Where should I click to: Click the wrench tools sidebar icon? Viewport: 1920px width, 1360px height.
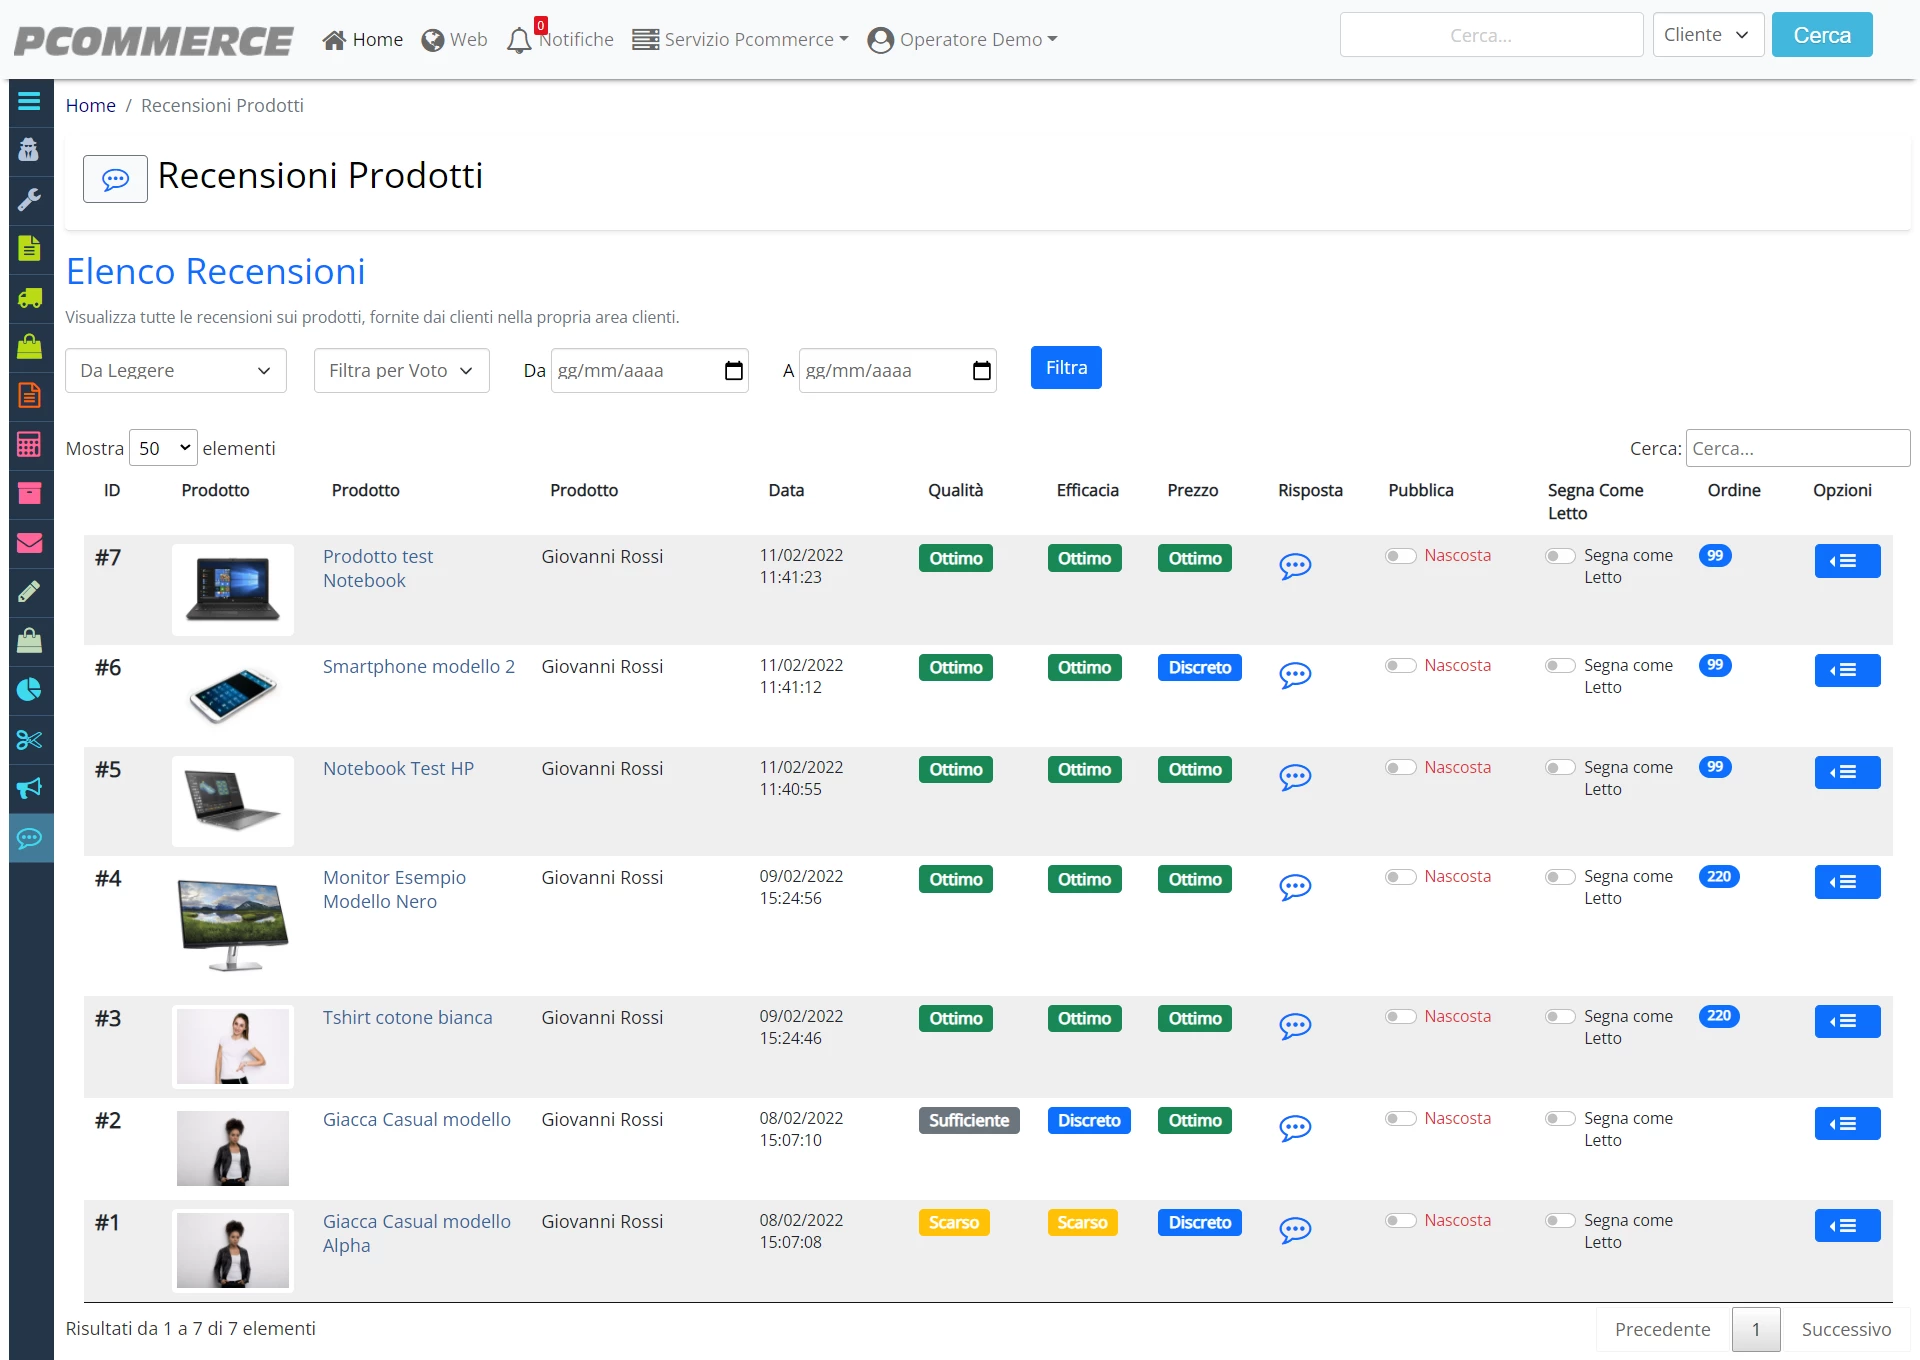tap(29, 199)
